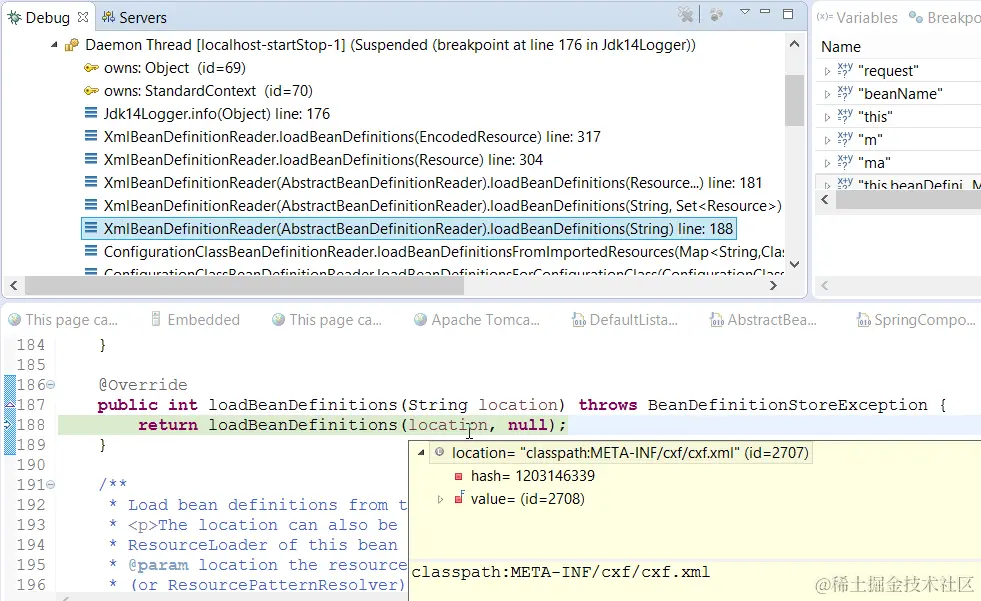Maximize the Debug view panel
981x601 pixels.
788,13
